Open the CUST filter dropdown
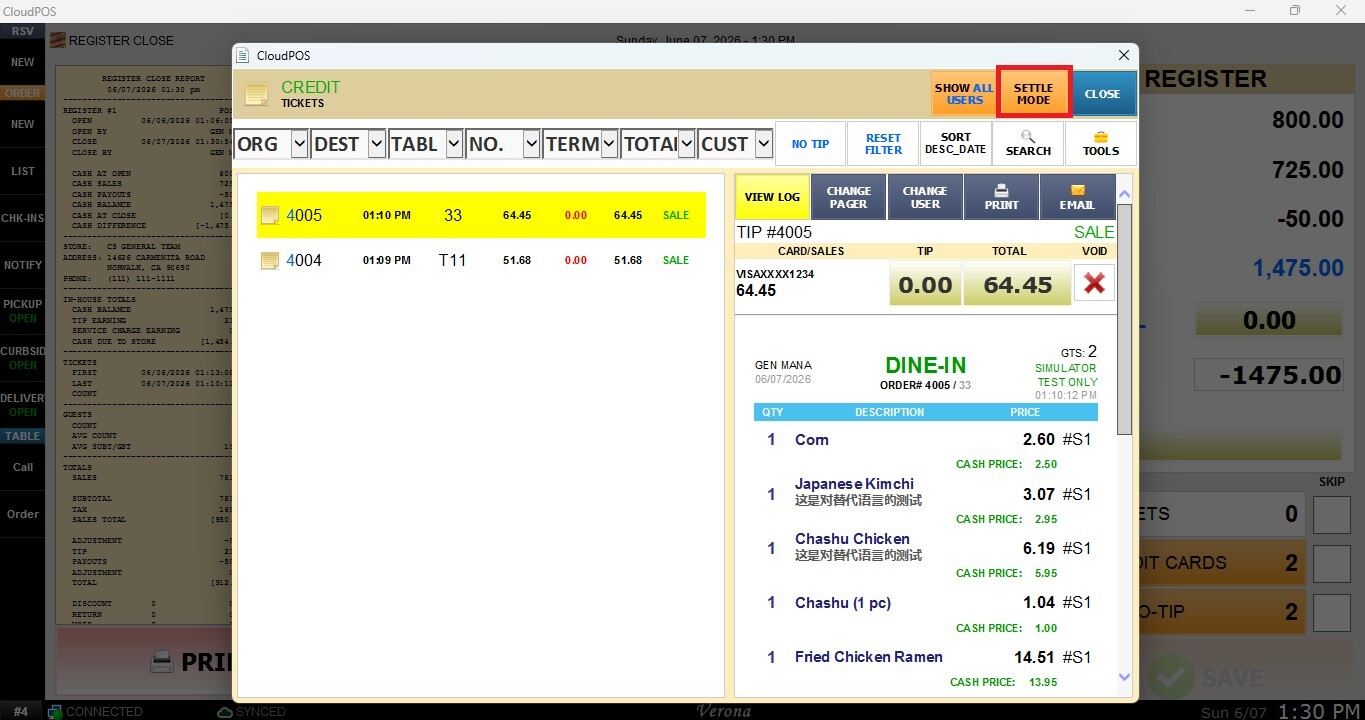This screenshot has width=1365, height=720. [x=764, y=145]
